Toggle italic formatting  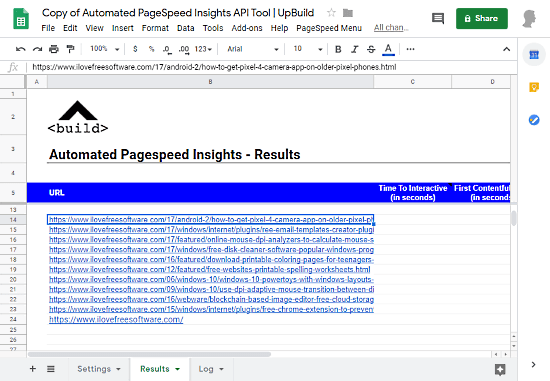[355, 49]
